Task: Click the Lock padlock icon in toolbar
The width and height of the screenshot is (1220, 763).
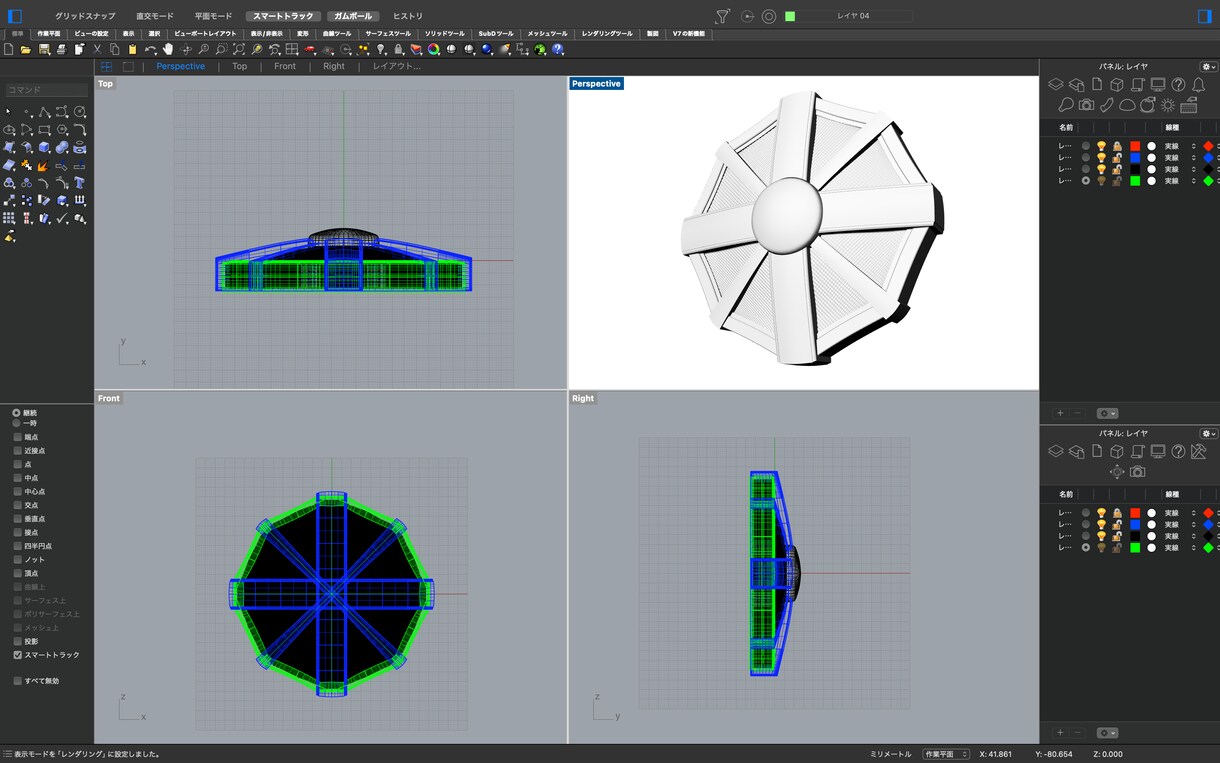Action: (398, 49)
